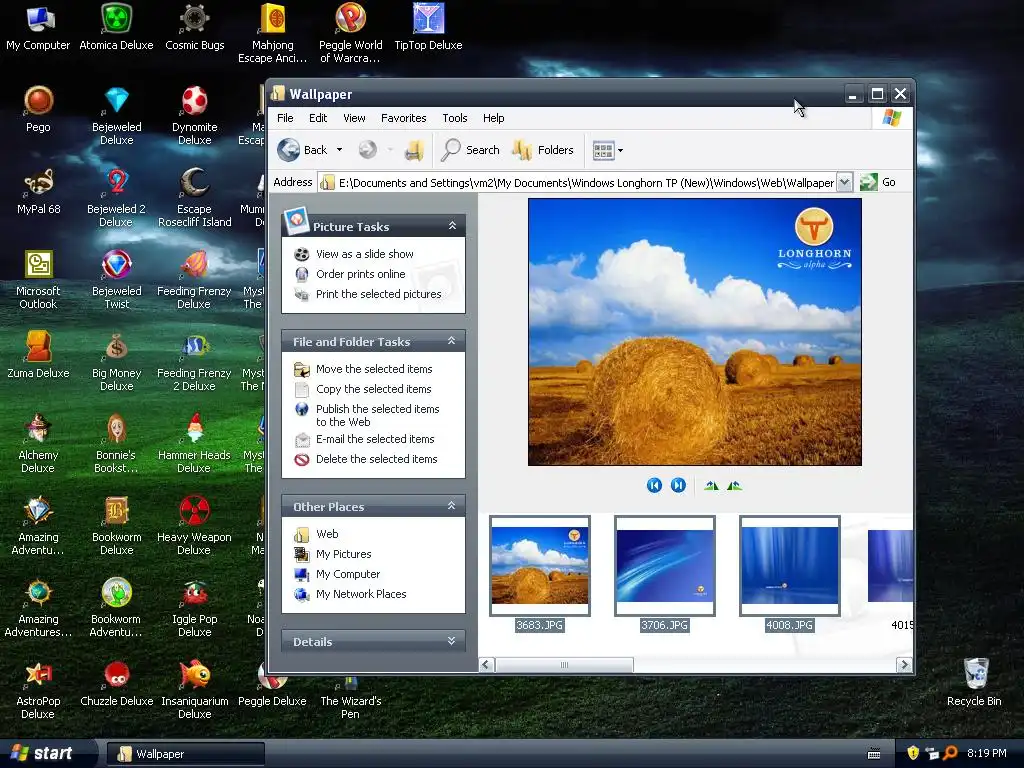Click the Previous Image filmstrip button

coord(654,485)
